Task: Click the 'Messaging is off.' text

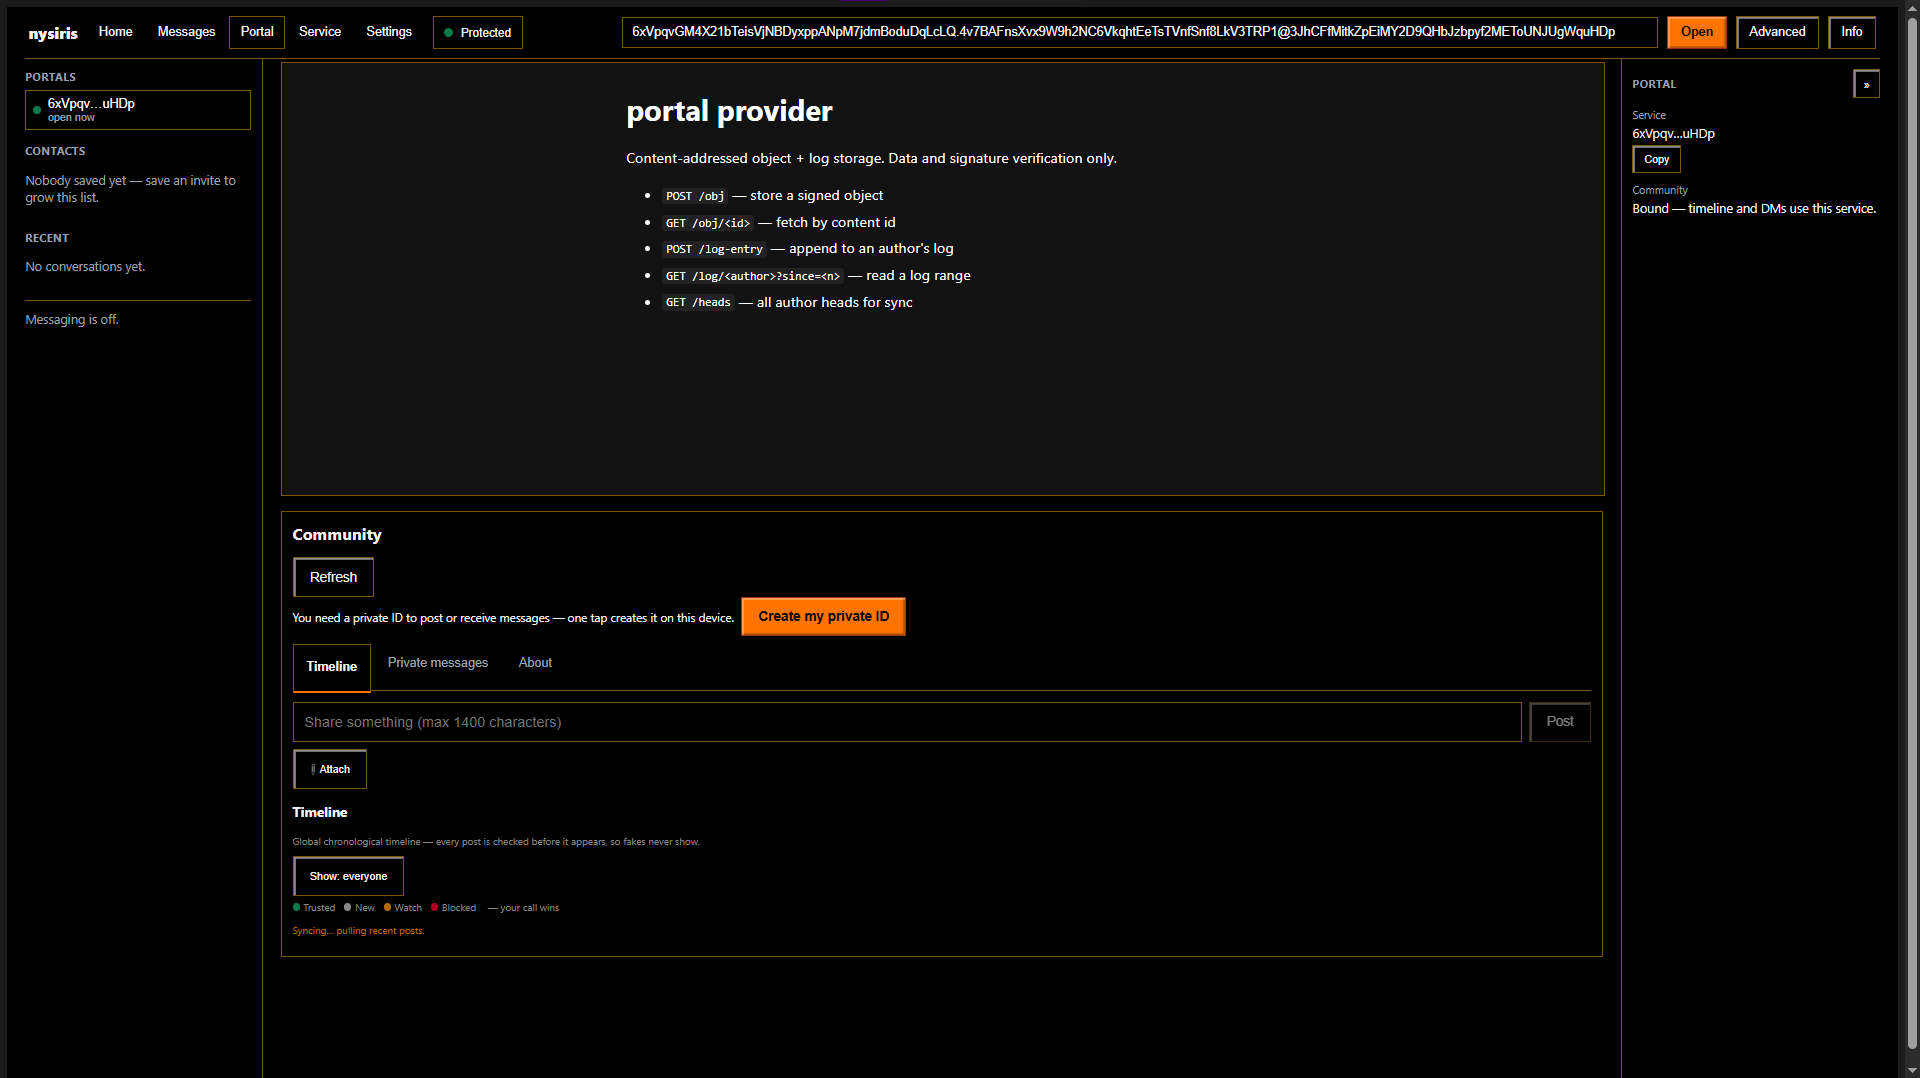Action: pyautogui.click(x=72, y=320)
